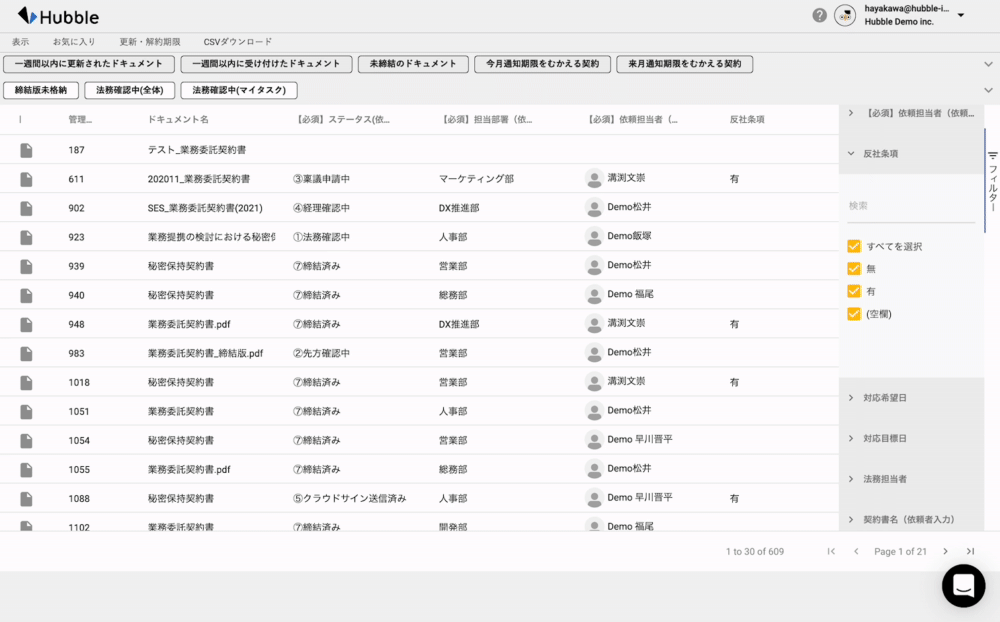Open the フィルター side panel tab

[992, 180]
